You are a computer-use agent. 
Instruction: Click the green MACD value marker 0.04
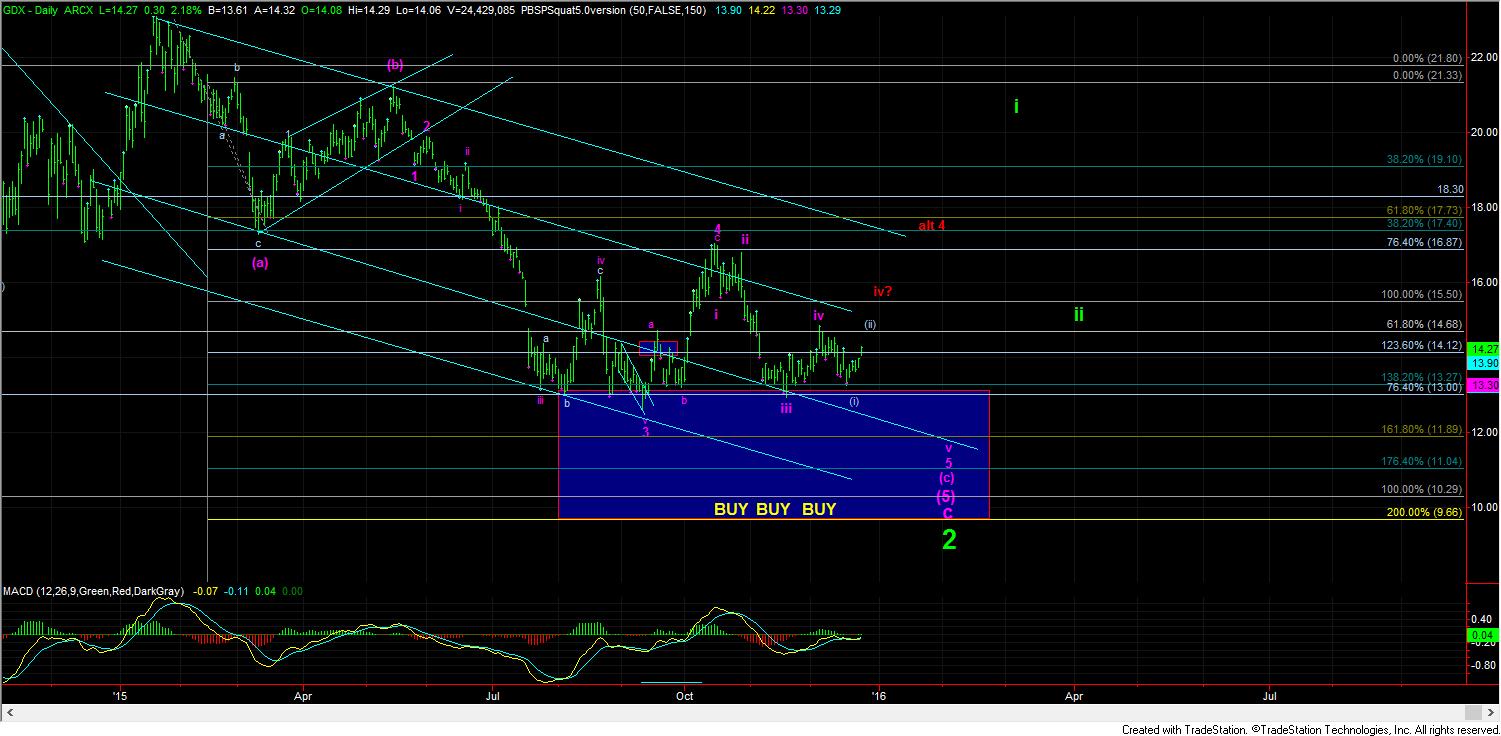click(1481, 635)
